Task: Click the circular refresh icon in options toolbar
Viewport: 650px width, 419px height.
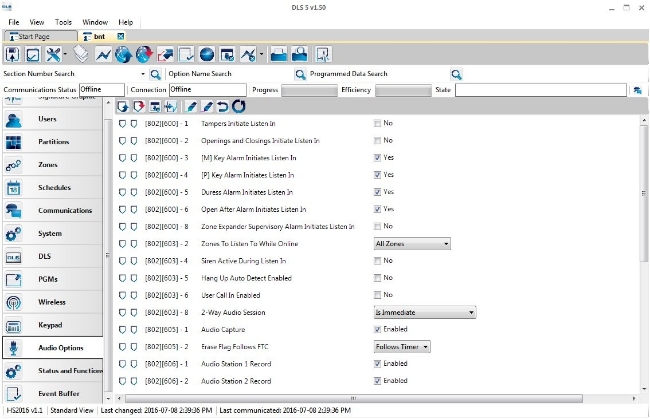Action: coord(239,107)
